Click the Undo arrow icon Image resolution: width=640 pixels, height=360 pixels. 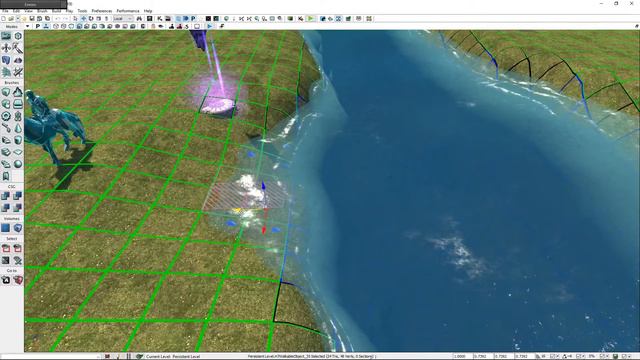click(58, 19)
